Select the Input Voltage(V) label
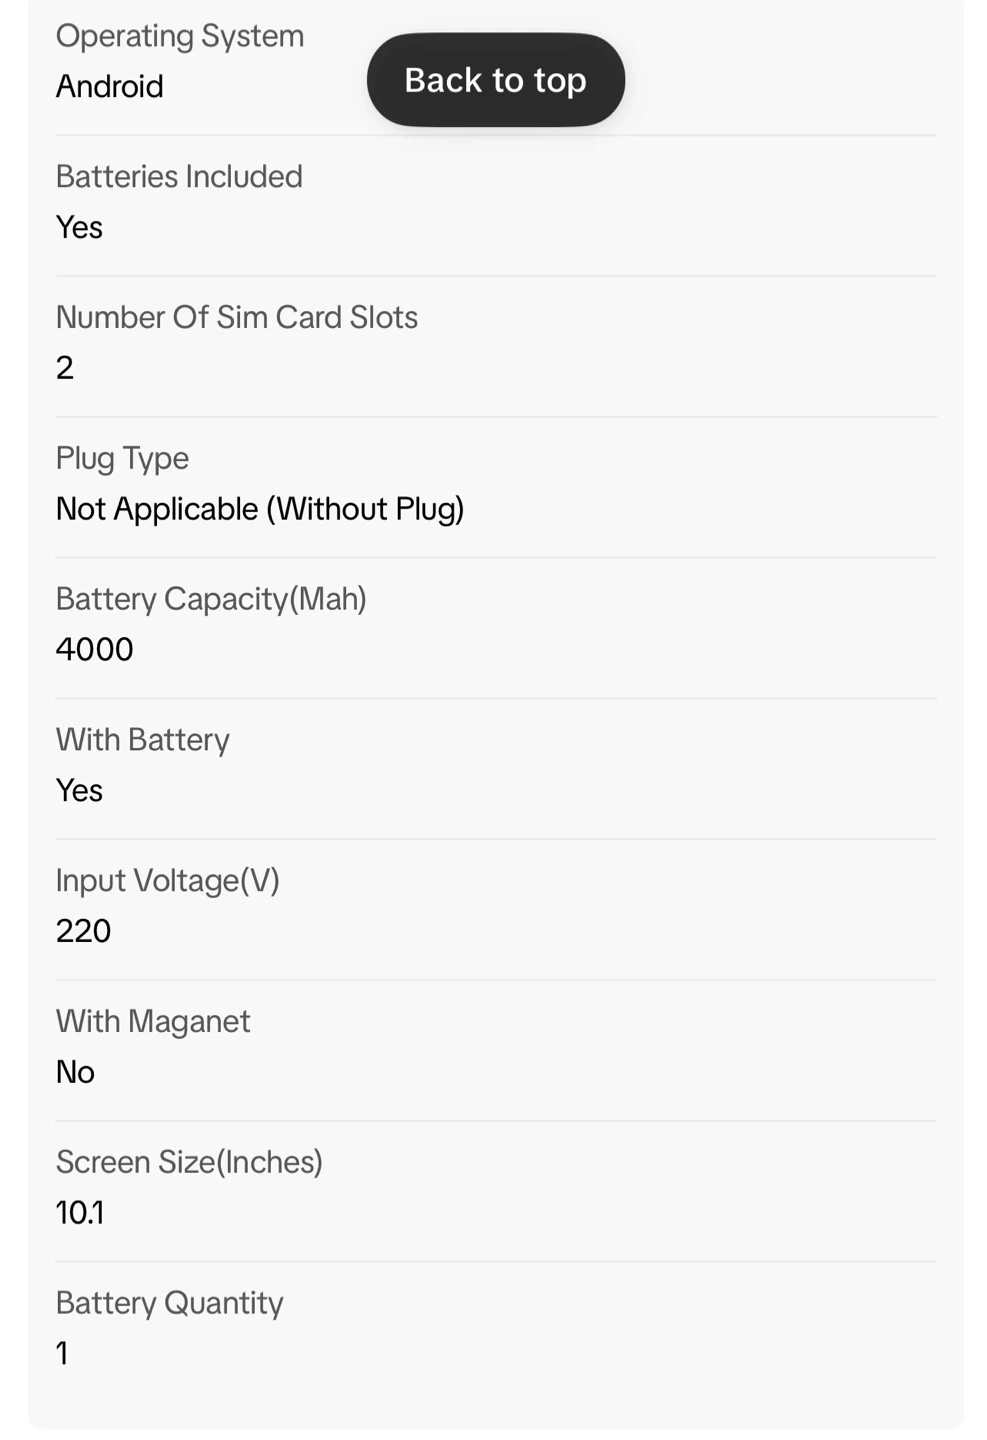The width and height of the screenshot is (987, 1440). point(168,881)
